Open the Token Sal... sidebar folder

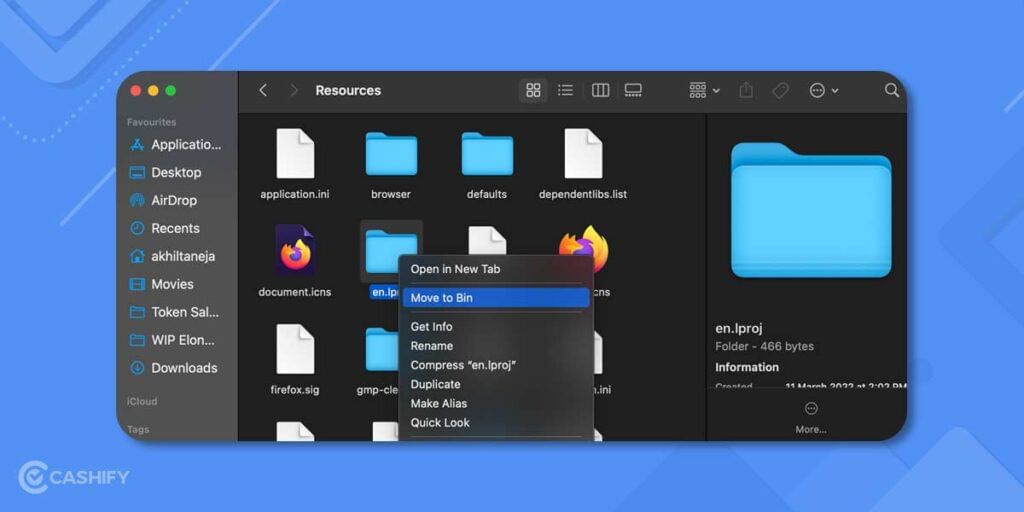[x=176, y=312]
